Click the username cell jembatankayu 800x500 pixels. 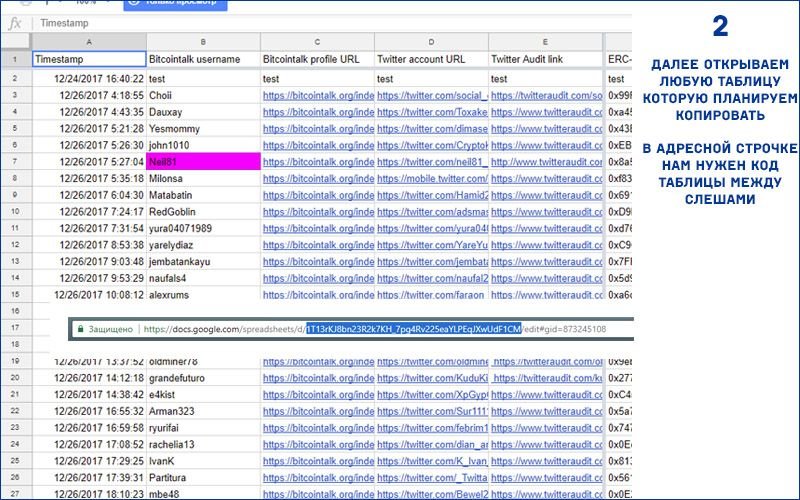point(203,262)
